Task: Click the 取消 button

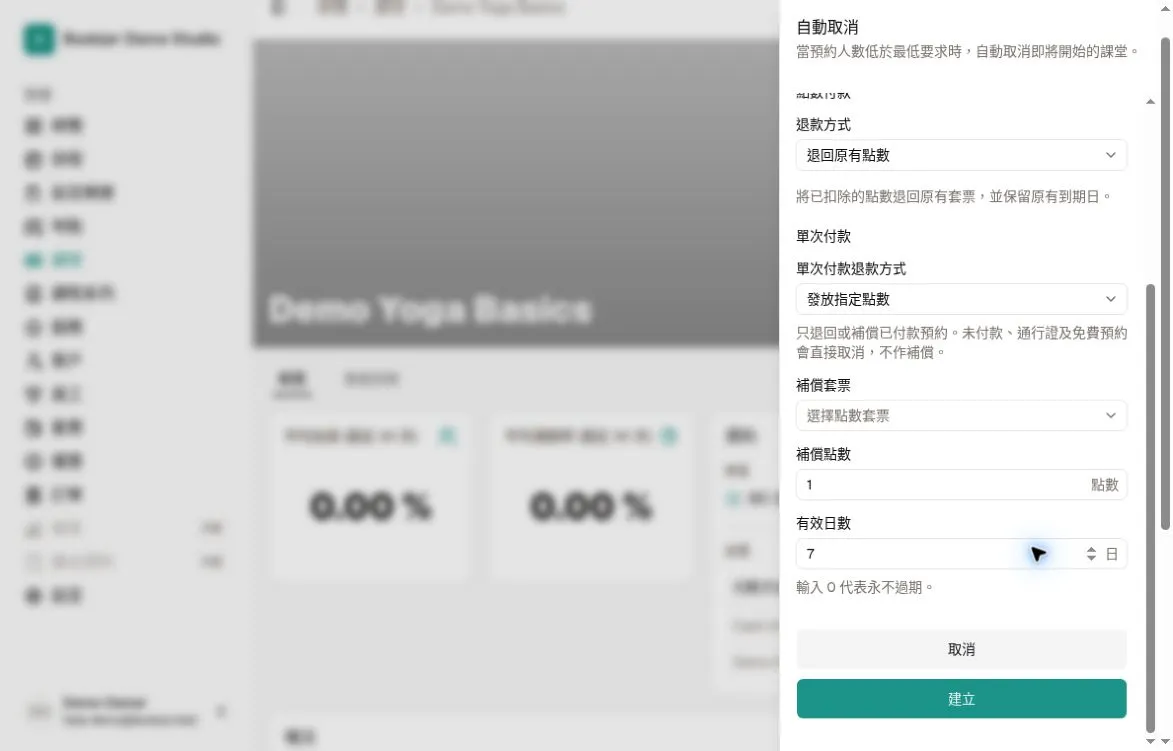Action: coord(961,649)
